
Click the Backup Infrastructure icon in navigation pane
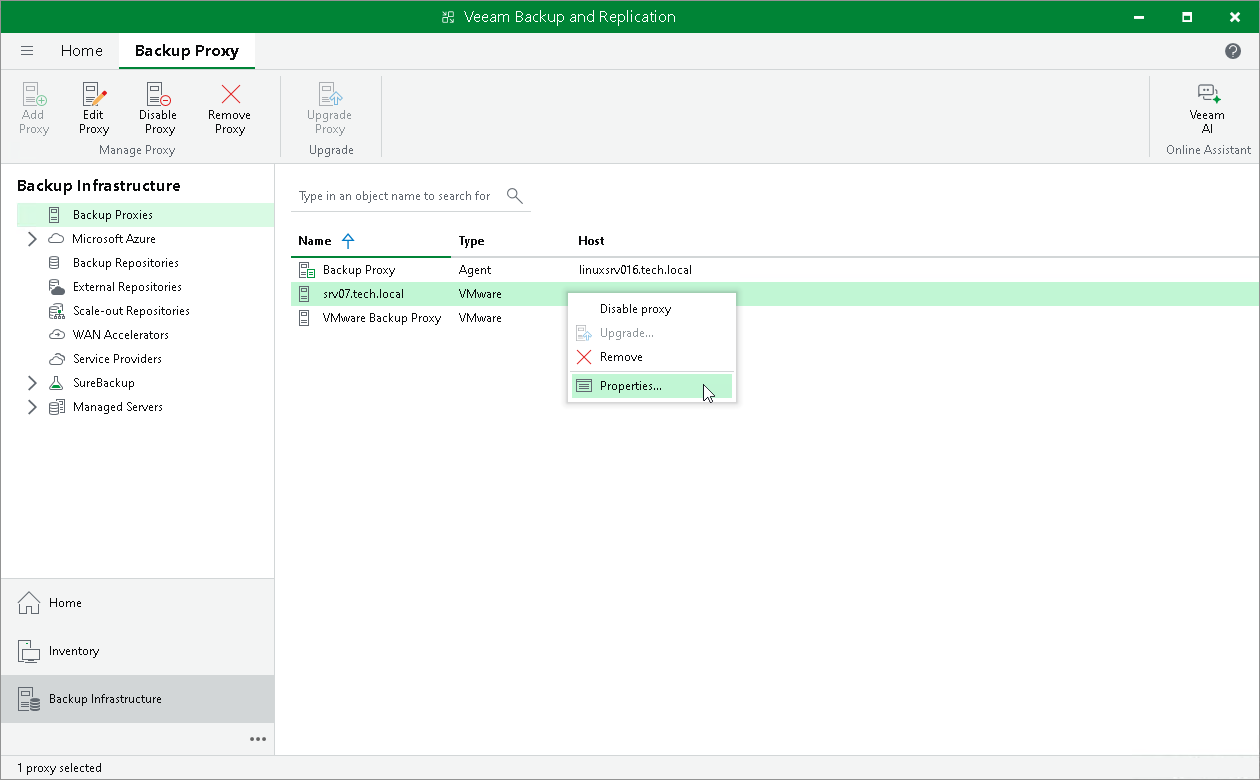(x=29, y=699)
